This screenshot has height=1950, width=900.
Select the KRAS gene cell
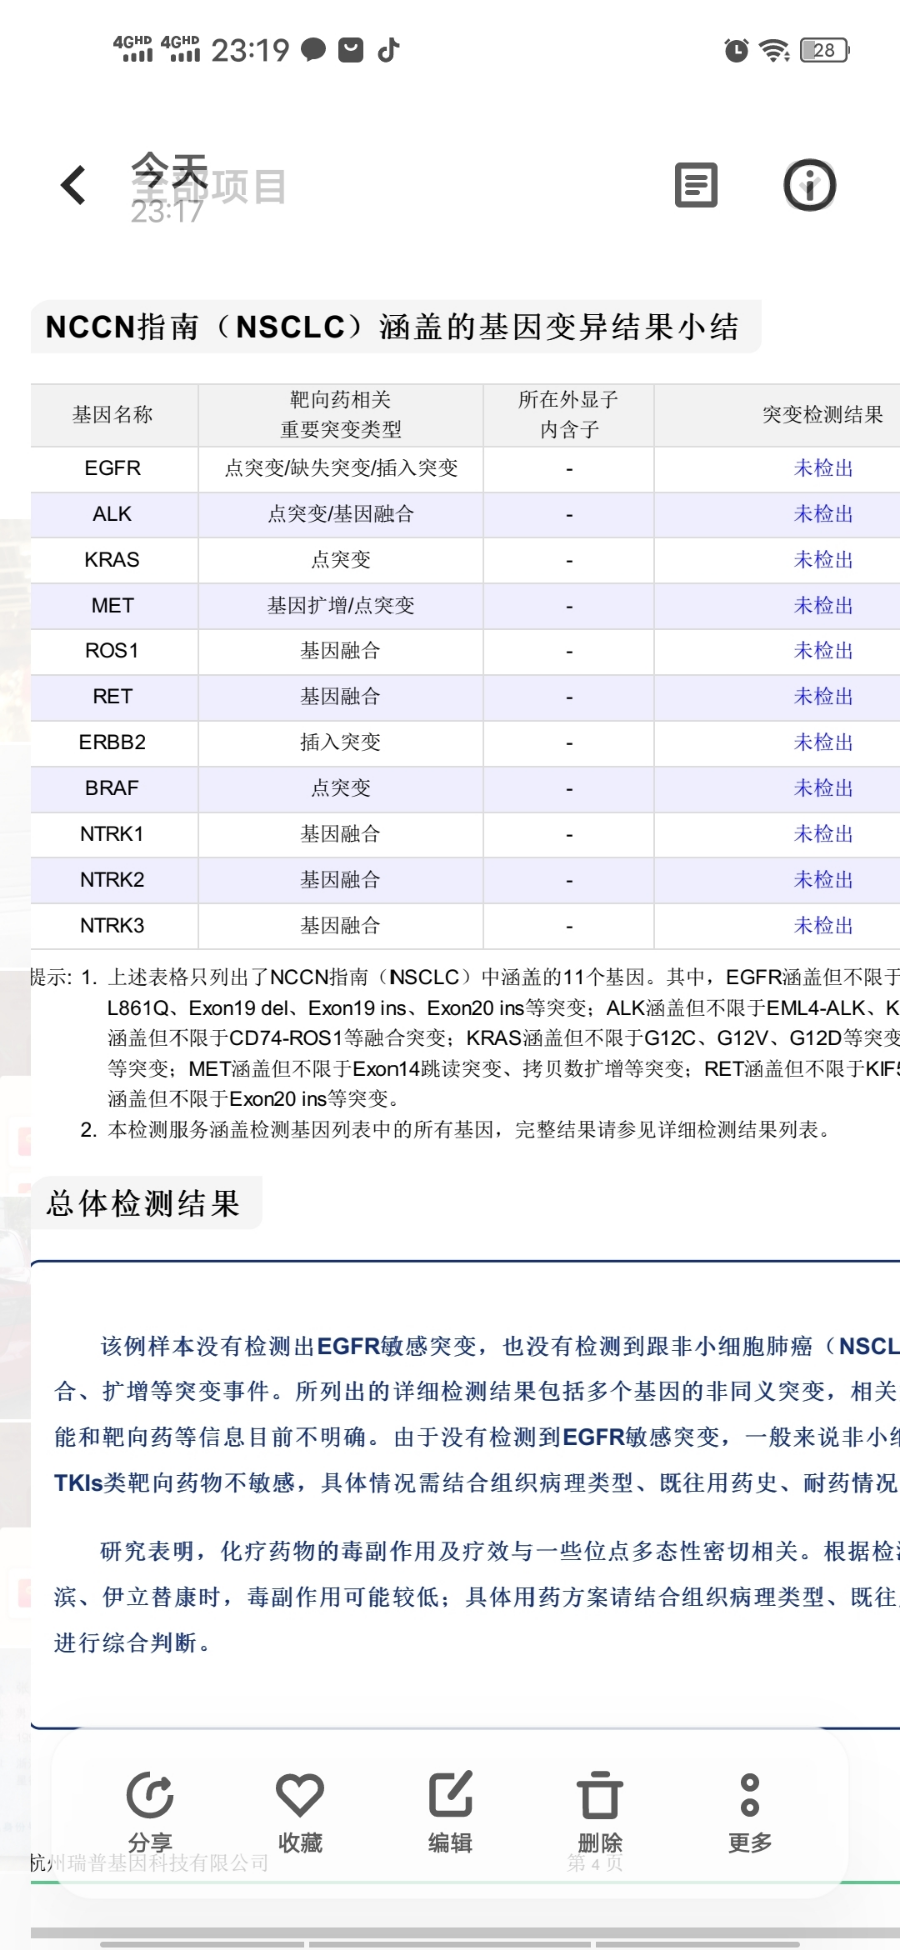click(x=113, y=560)
